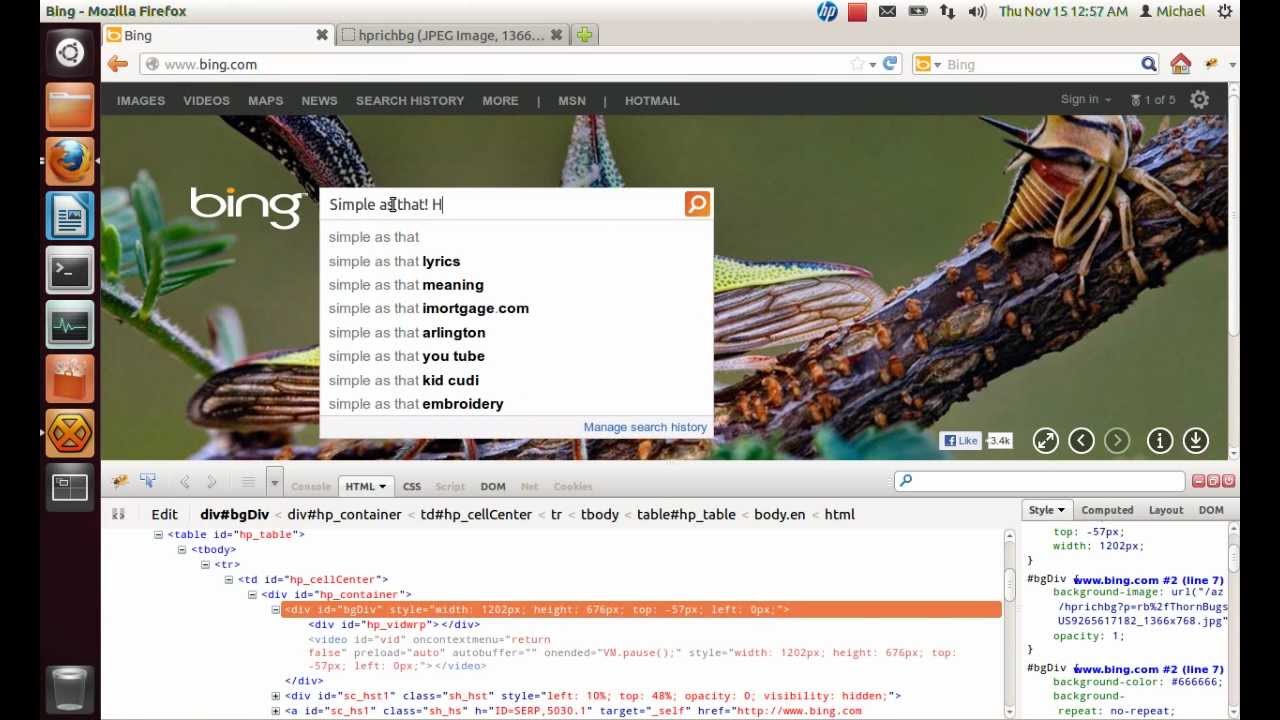Open Bing VIDEOS menu item

206,100
